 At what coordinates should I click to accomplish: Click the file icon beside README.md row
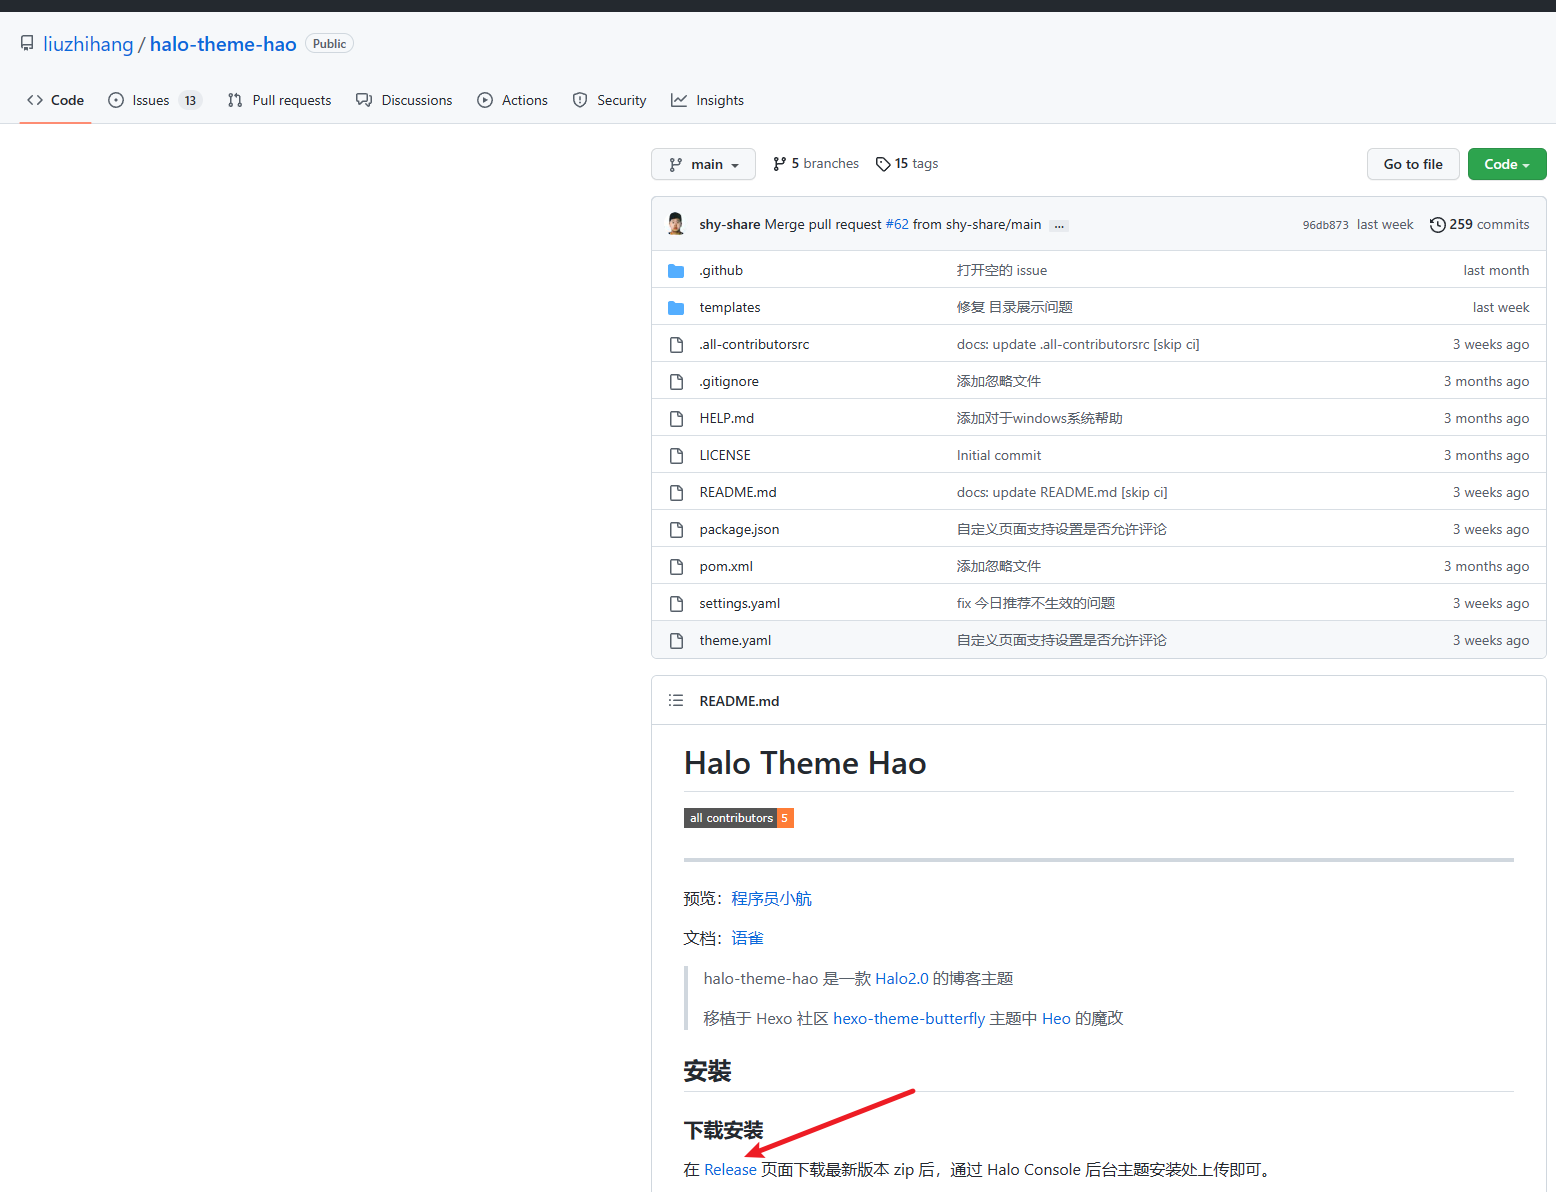click(676, 492)
